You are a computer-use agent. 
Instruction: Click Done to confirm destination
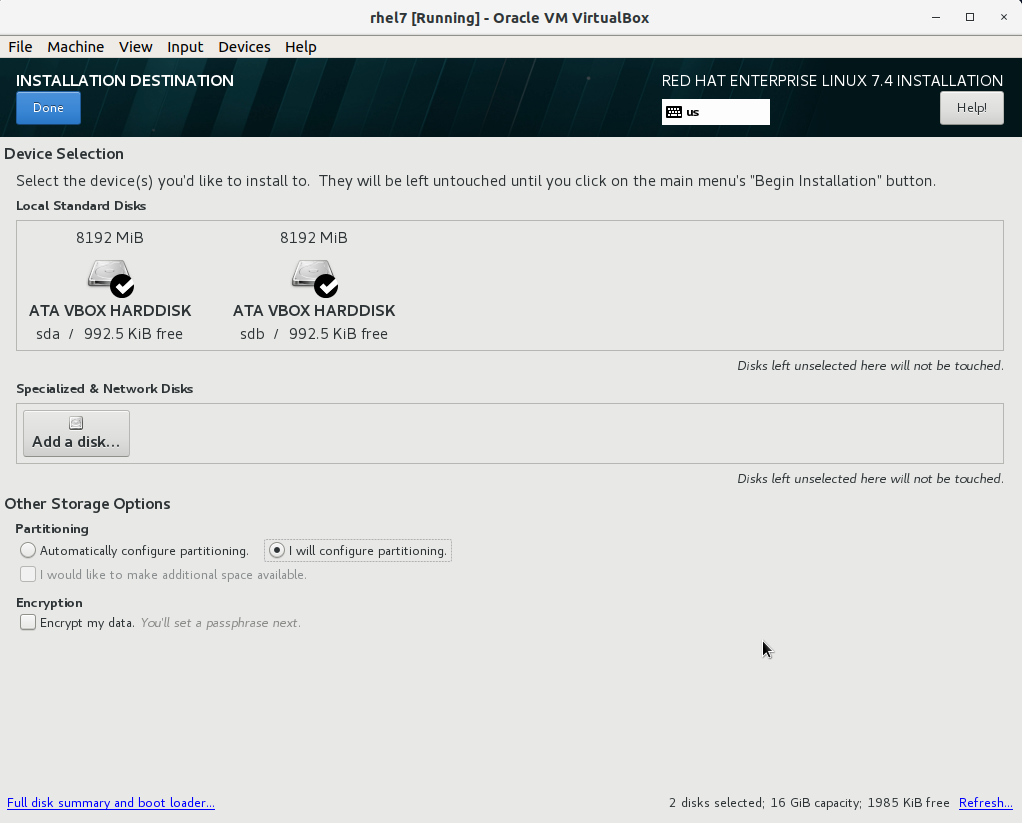click(x=48, y=108)
